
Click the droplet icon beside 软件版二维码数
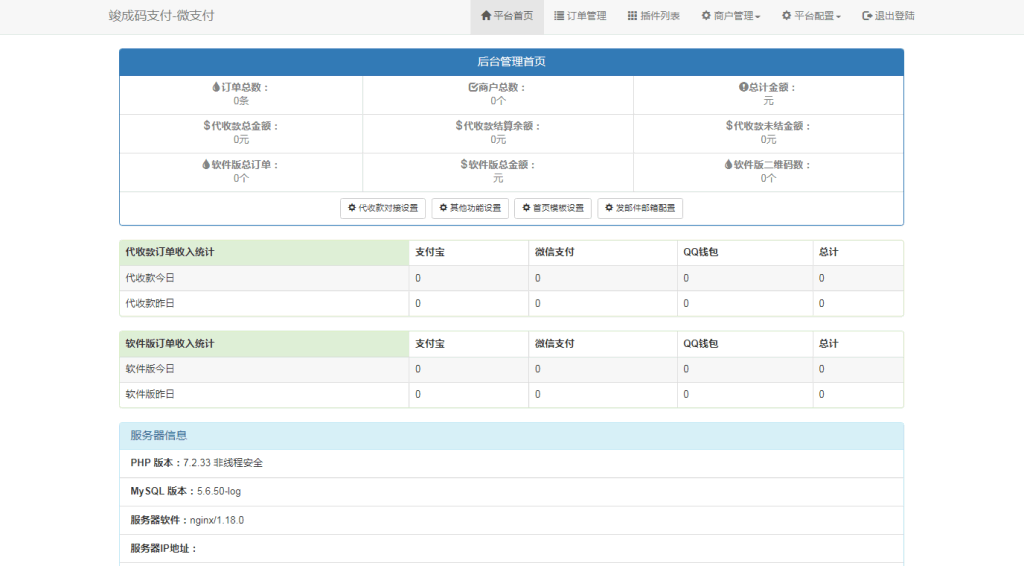(728, 164)
